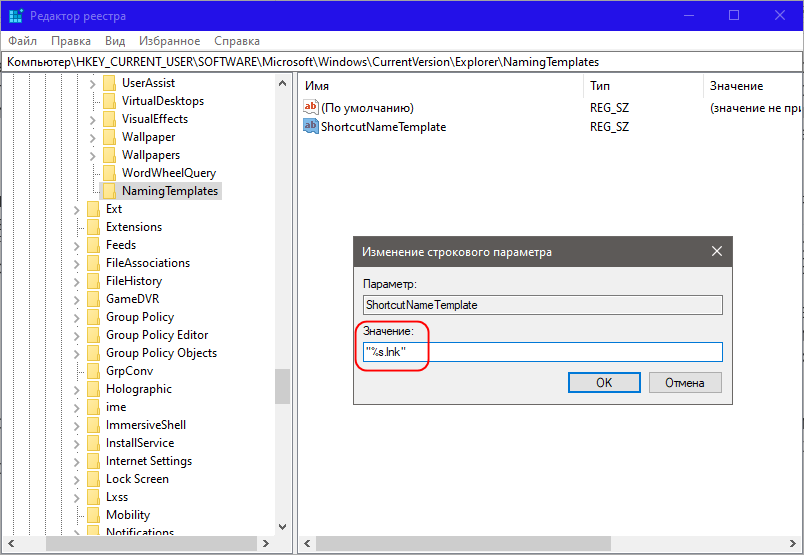This screenshot has height=555, width=804.
Task: Open the Справка menu
Action: [237, 41]
